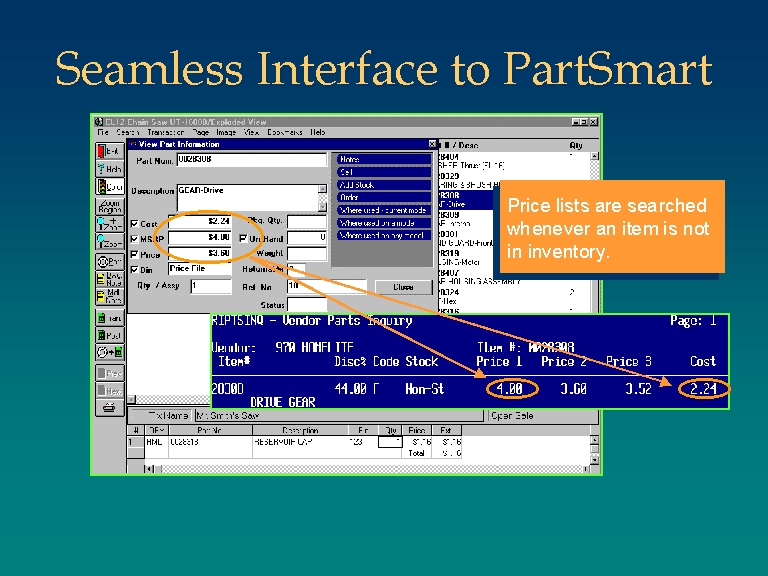Toggle the Price checkbox

135,254
